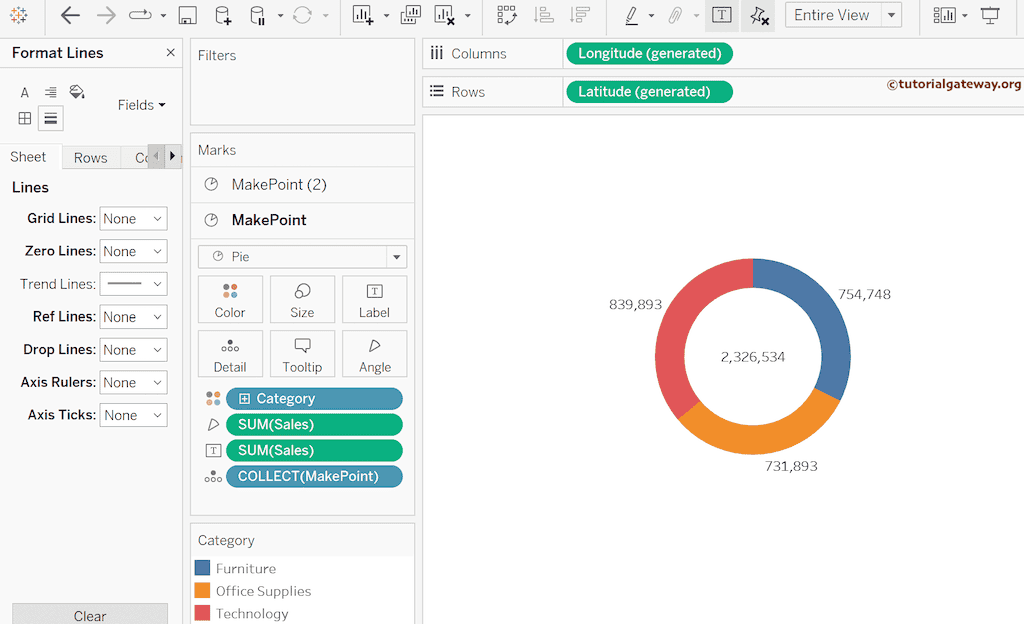Click the Detail marks button
Image resolution: width=1024 pixels, height=624 pixels.
click(x=230, y=354)
